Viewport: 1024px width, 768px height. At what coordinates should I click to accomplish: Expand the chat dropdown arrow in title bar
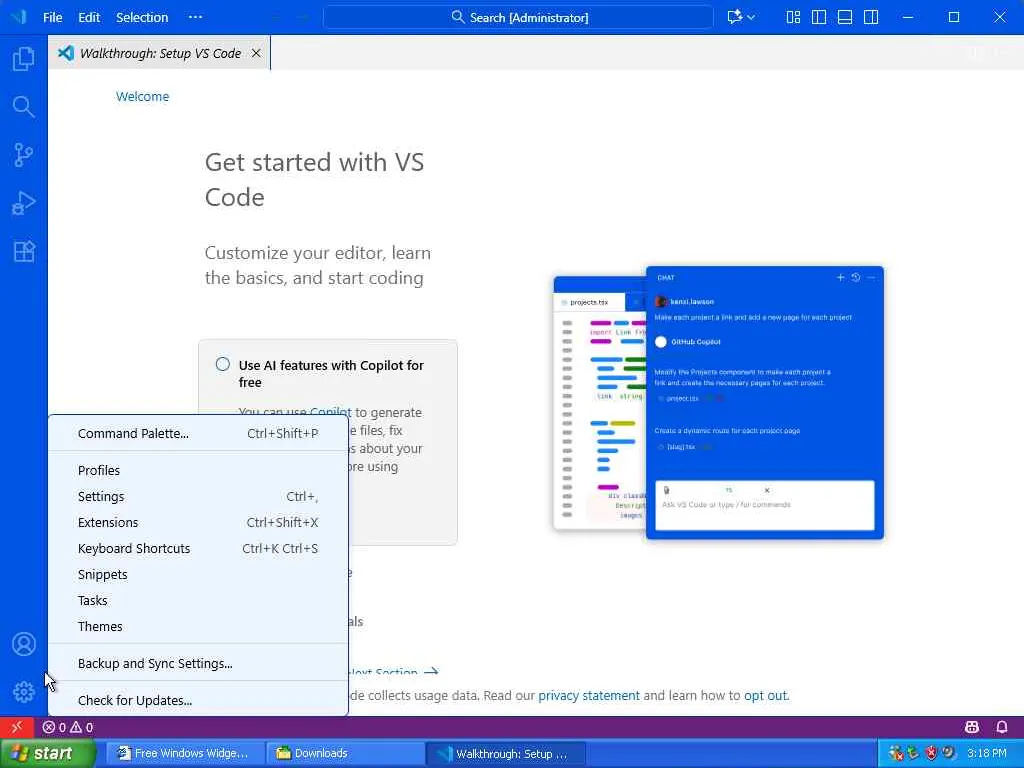(751, 17)
